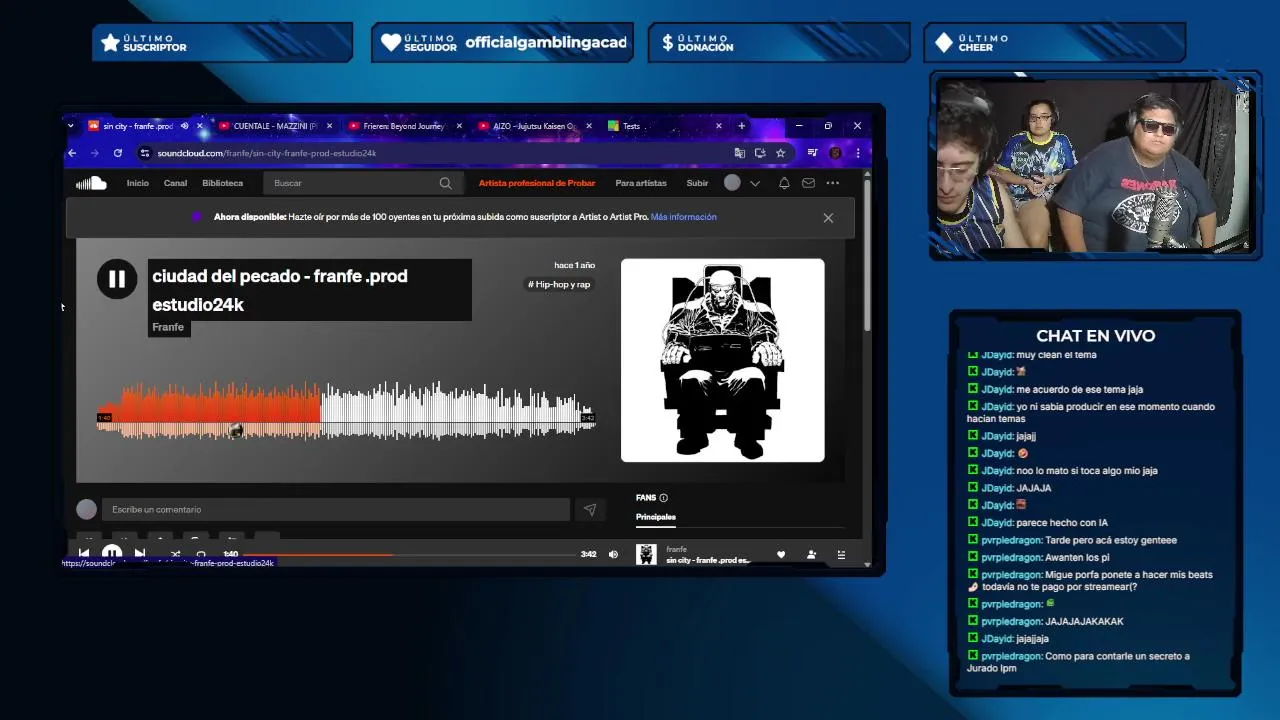
Task: Open Biblioteca in SoundCloud navigation
Action: tap(222, 183)
